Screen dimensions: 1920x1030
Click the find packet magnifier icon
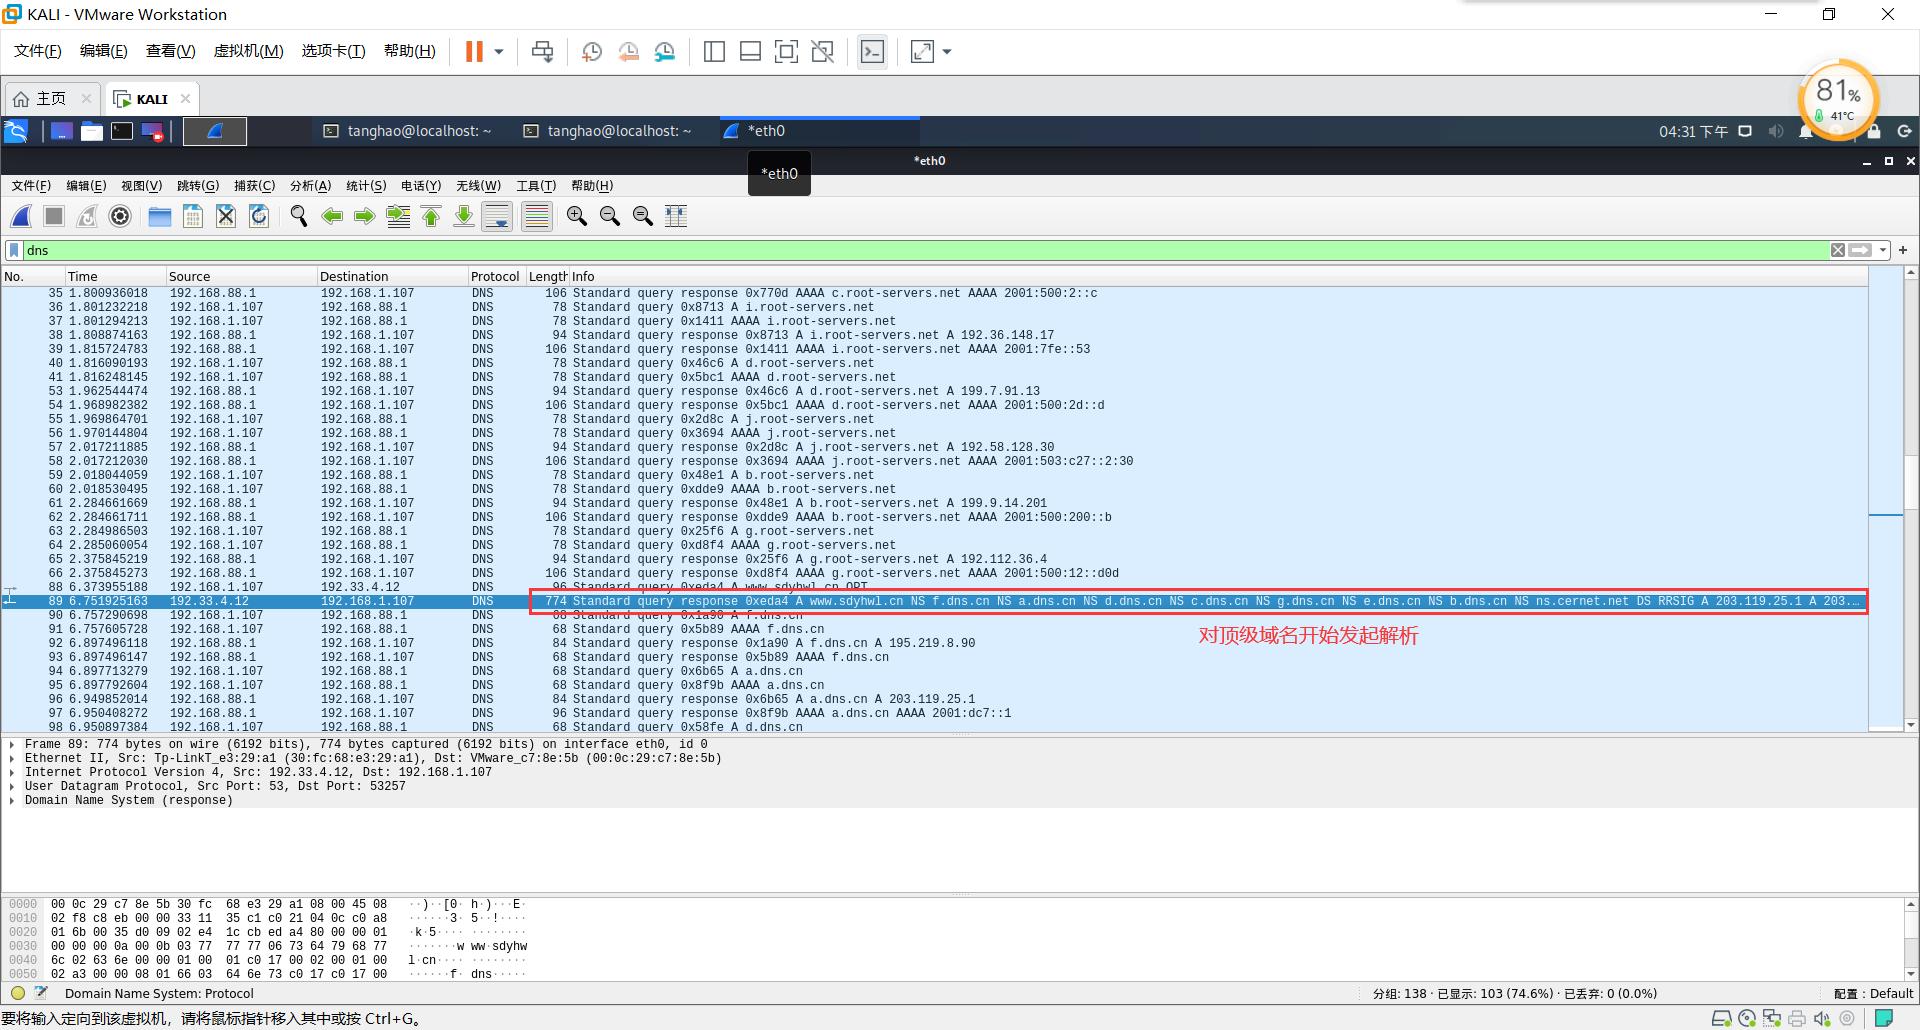click(298, 216)
